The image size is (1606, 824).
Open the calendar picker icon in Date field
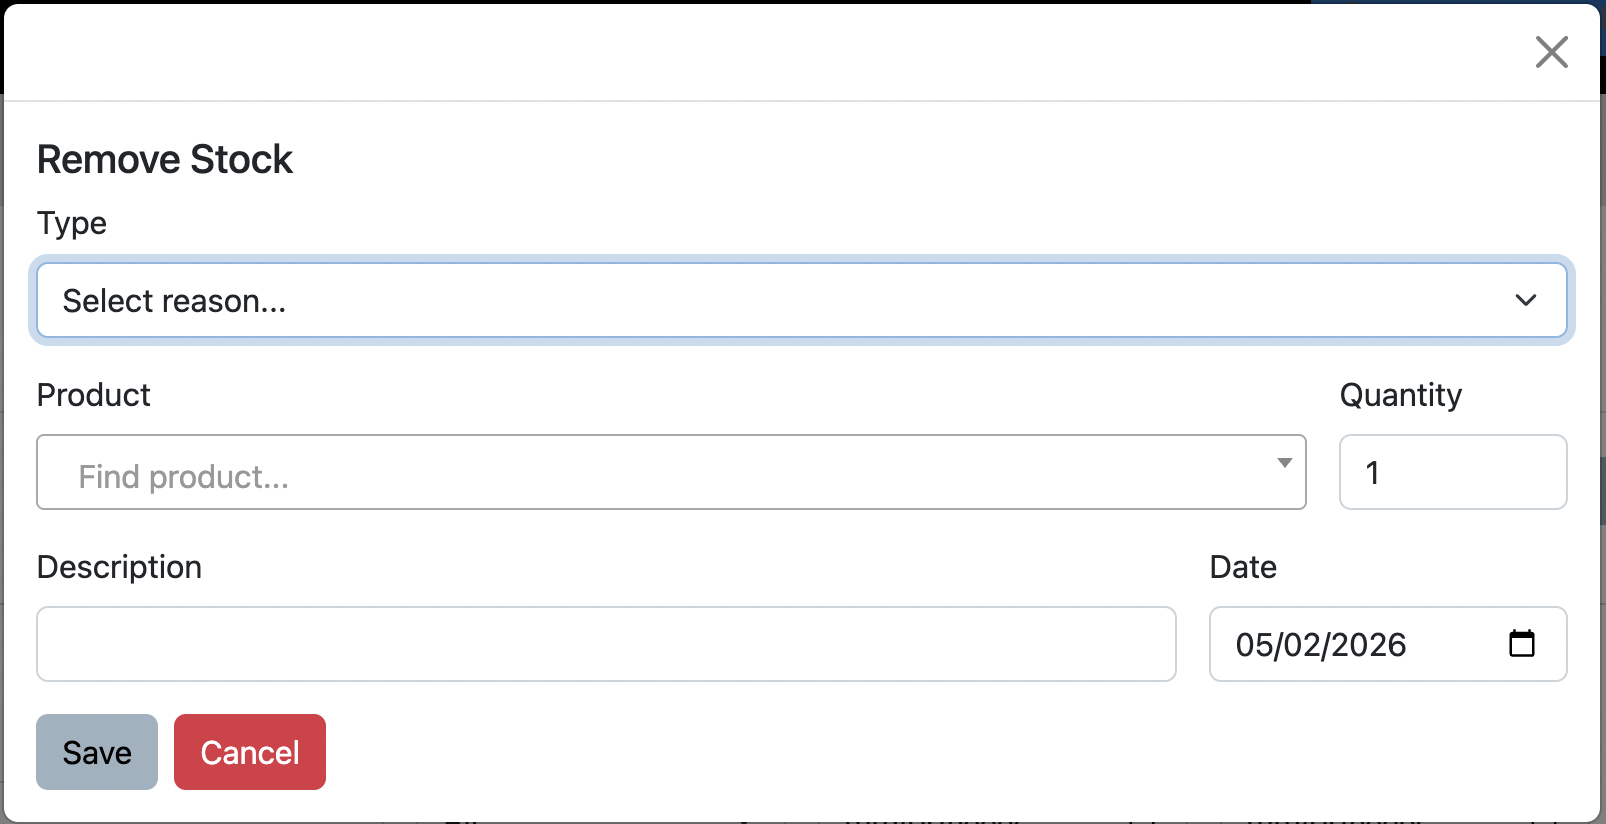(x=1521, y=643)
